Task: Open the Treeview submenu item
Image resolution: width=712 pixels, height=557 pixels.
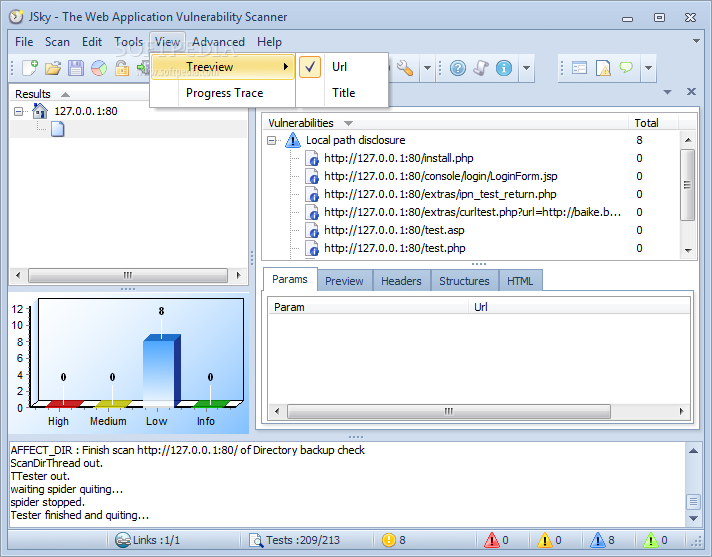Action: pyautogui.click(x=222, y=67)
